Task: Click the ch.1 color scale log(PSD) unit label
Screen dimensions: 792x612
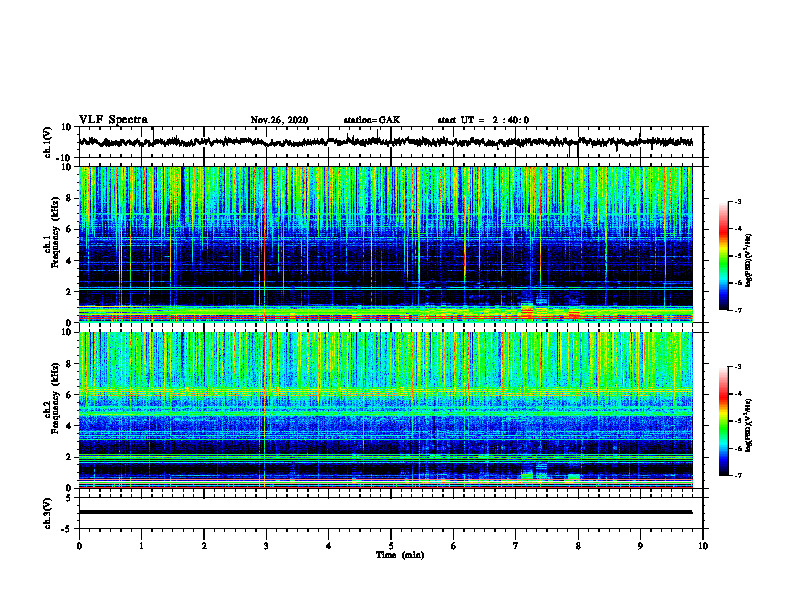Action: (x=749, y=261)
